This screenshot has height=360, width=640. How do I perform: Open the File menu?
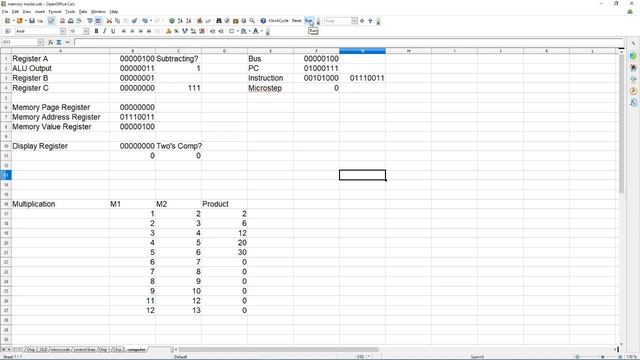(5, 12)
